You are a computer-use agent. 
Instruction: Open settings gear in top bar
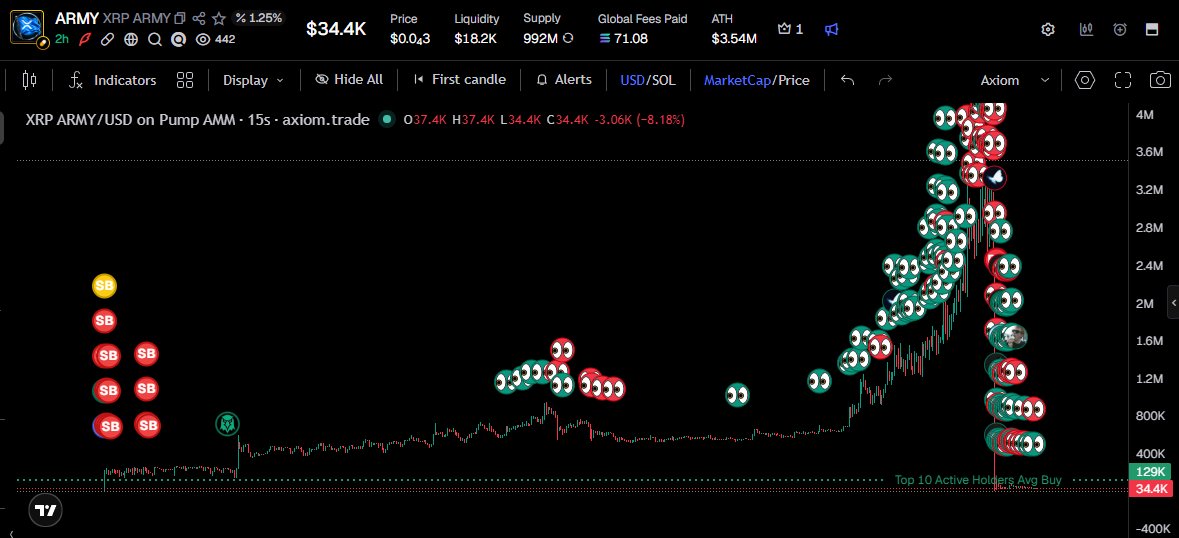[x=1047, y=29]
